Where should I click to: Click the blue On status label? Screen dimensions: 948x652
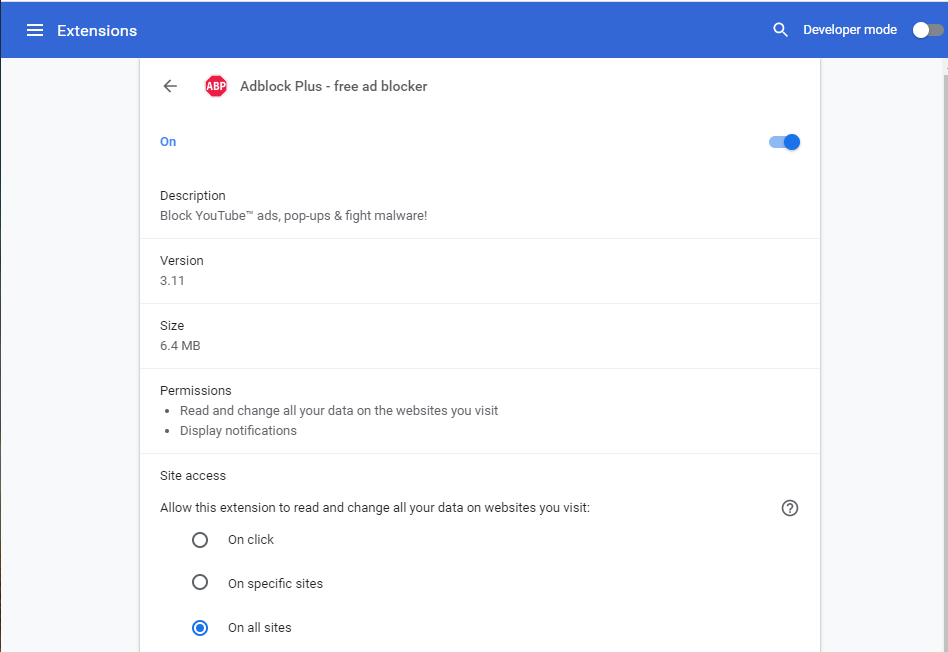pos(168,142)
